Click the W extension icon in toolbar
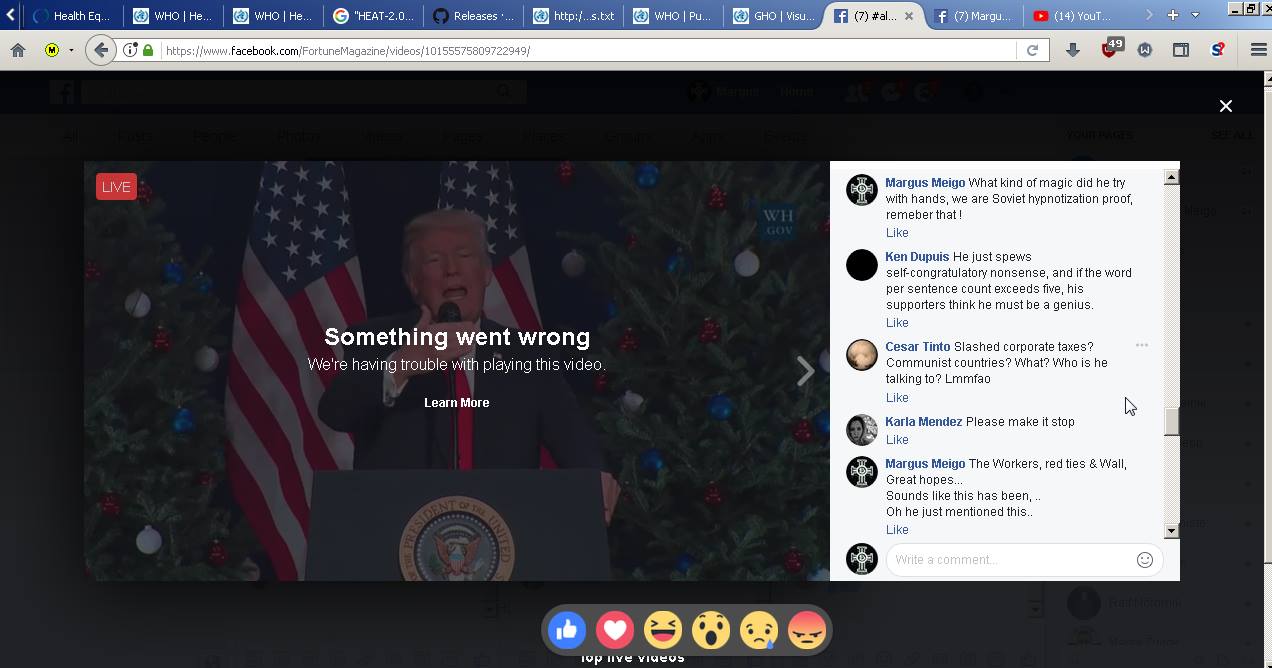 pos(1145,50)
